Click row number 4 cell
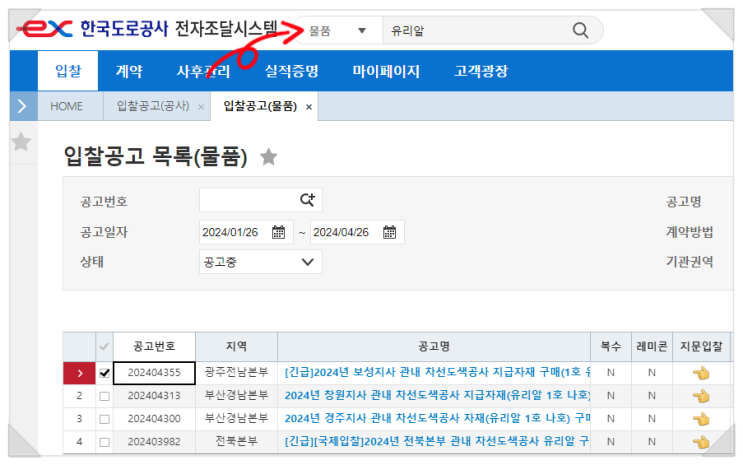The width and height of the screenshot is (743, 465). click(x=79, y=442)
